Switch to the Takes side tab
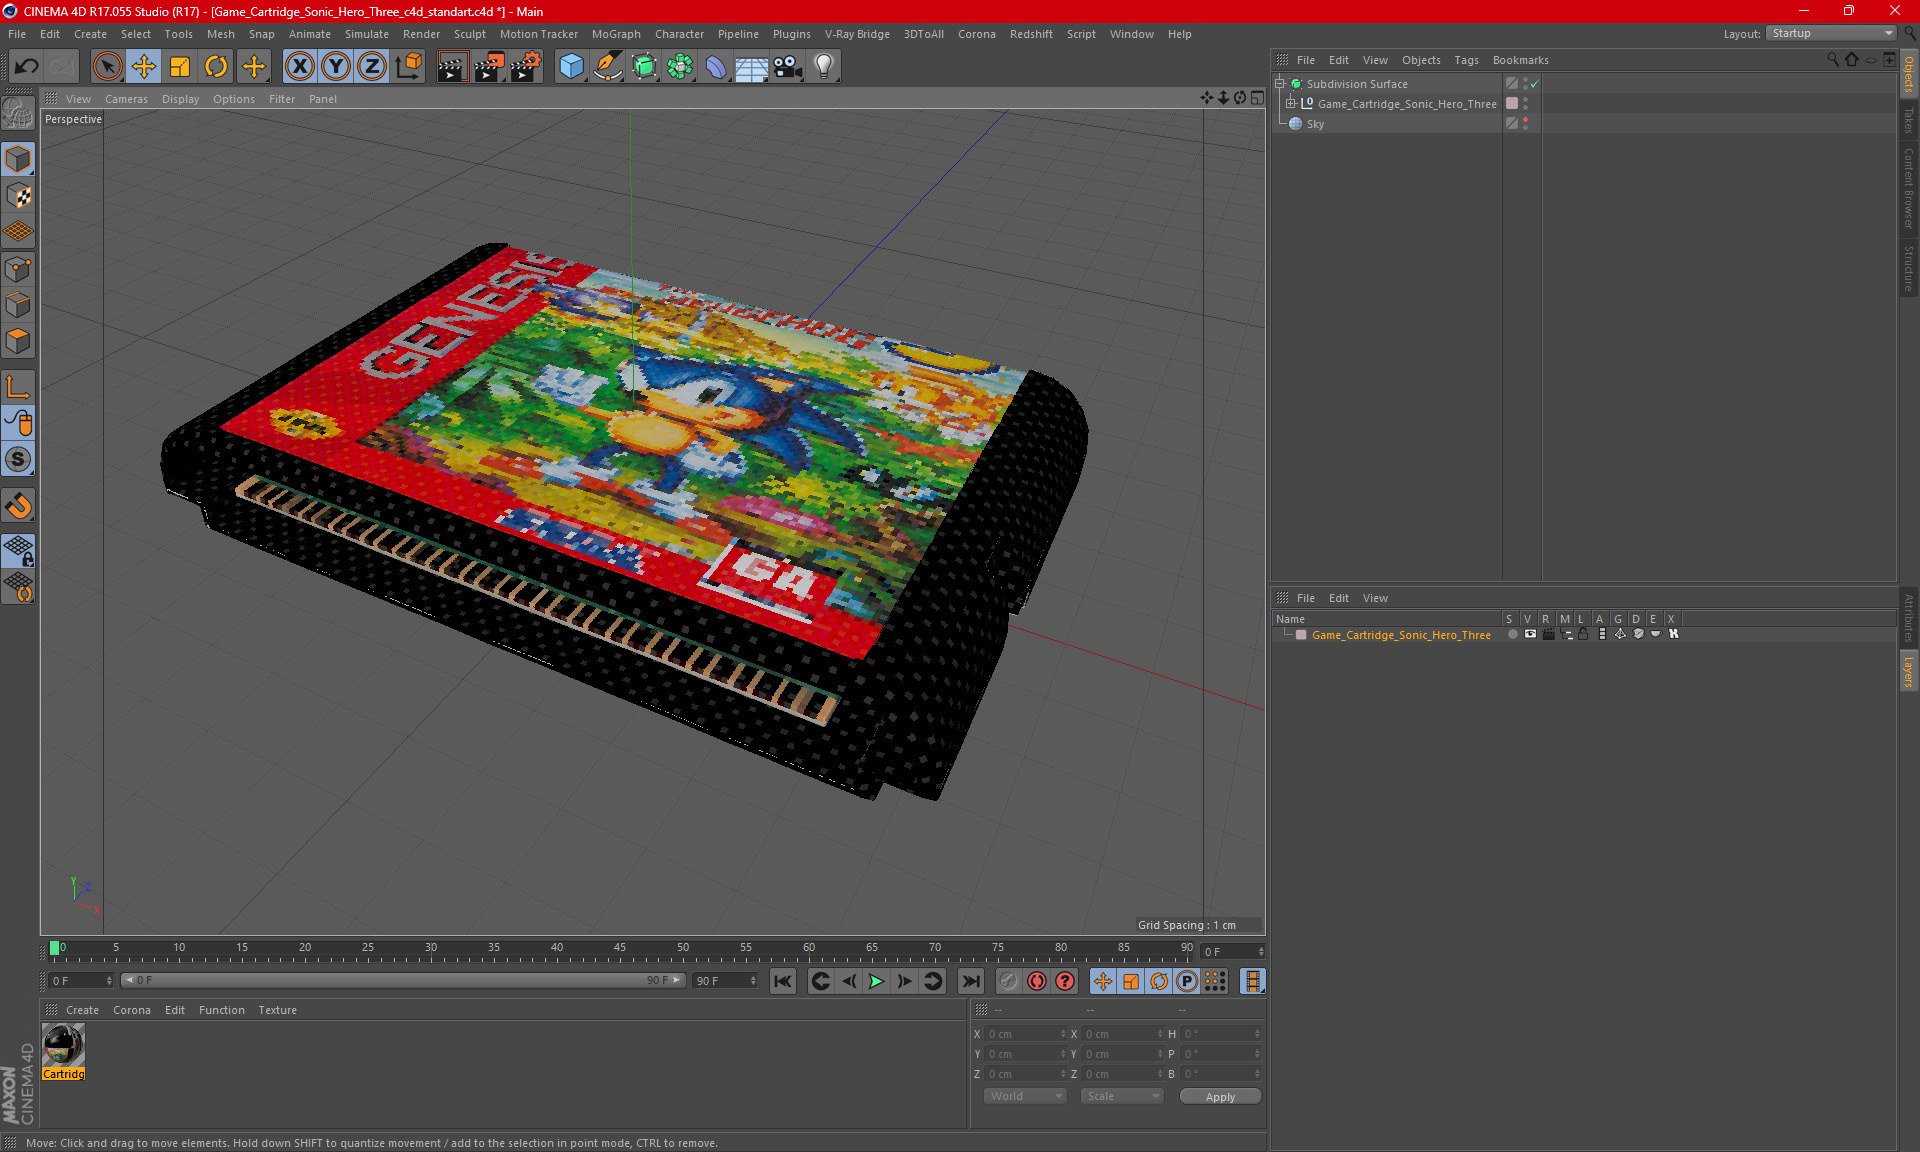The width and height of the screenshot is (1920, 1152). click(x=1908, y=120)
